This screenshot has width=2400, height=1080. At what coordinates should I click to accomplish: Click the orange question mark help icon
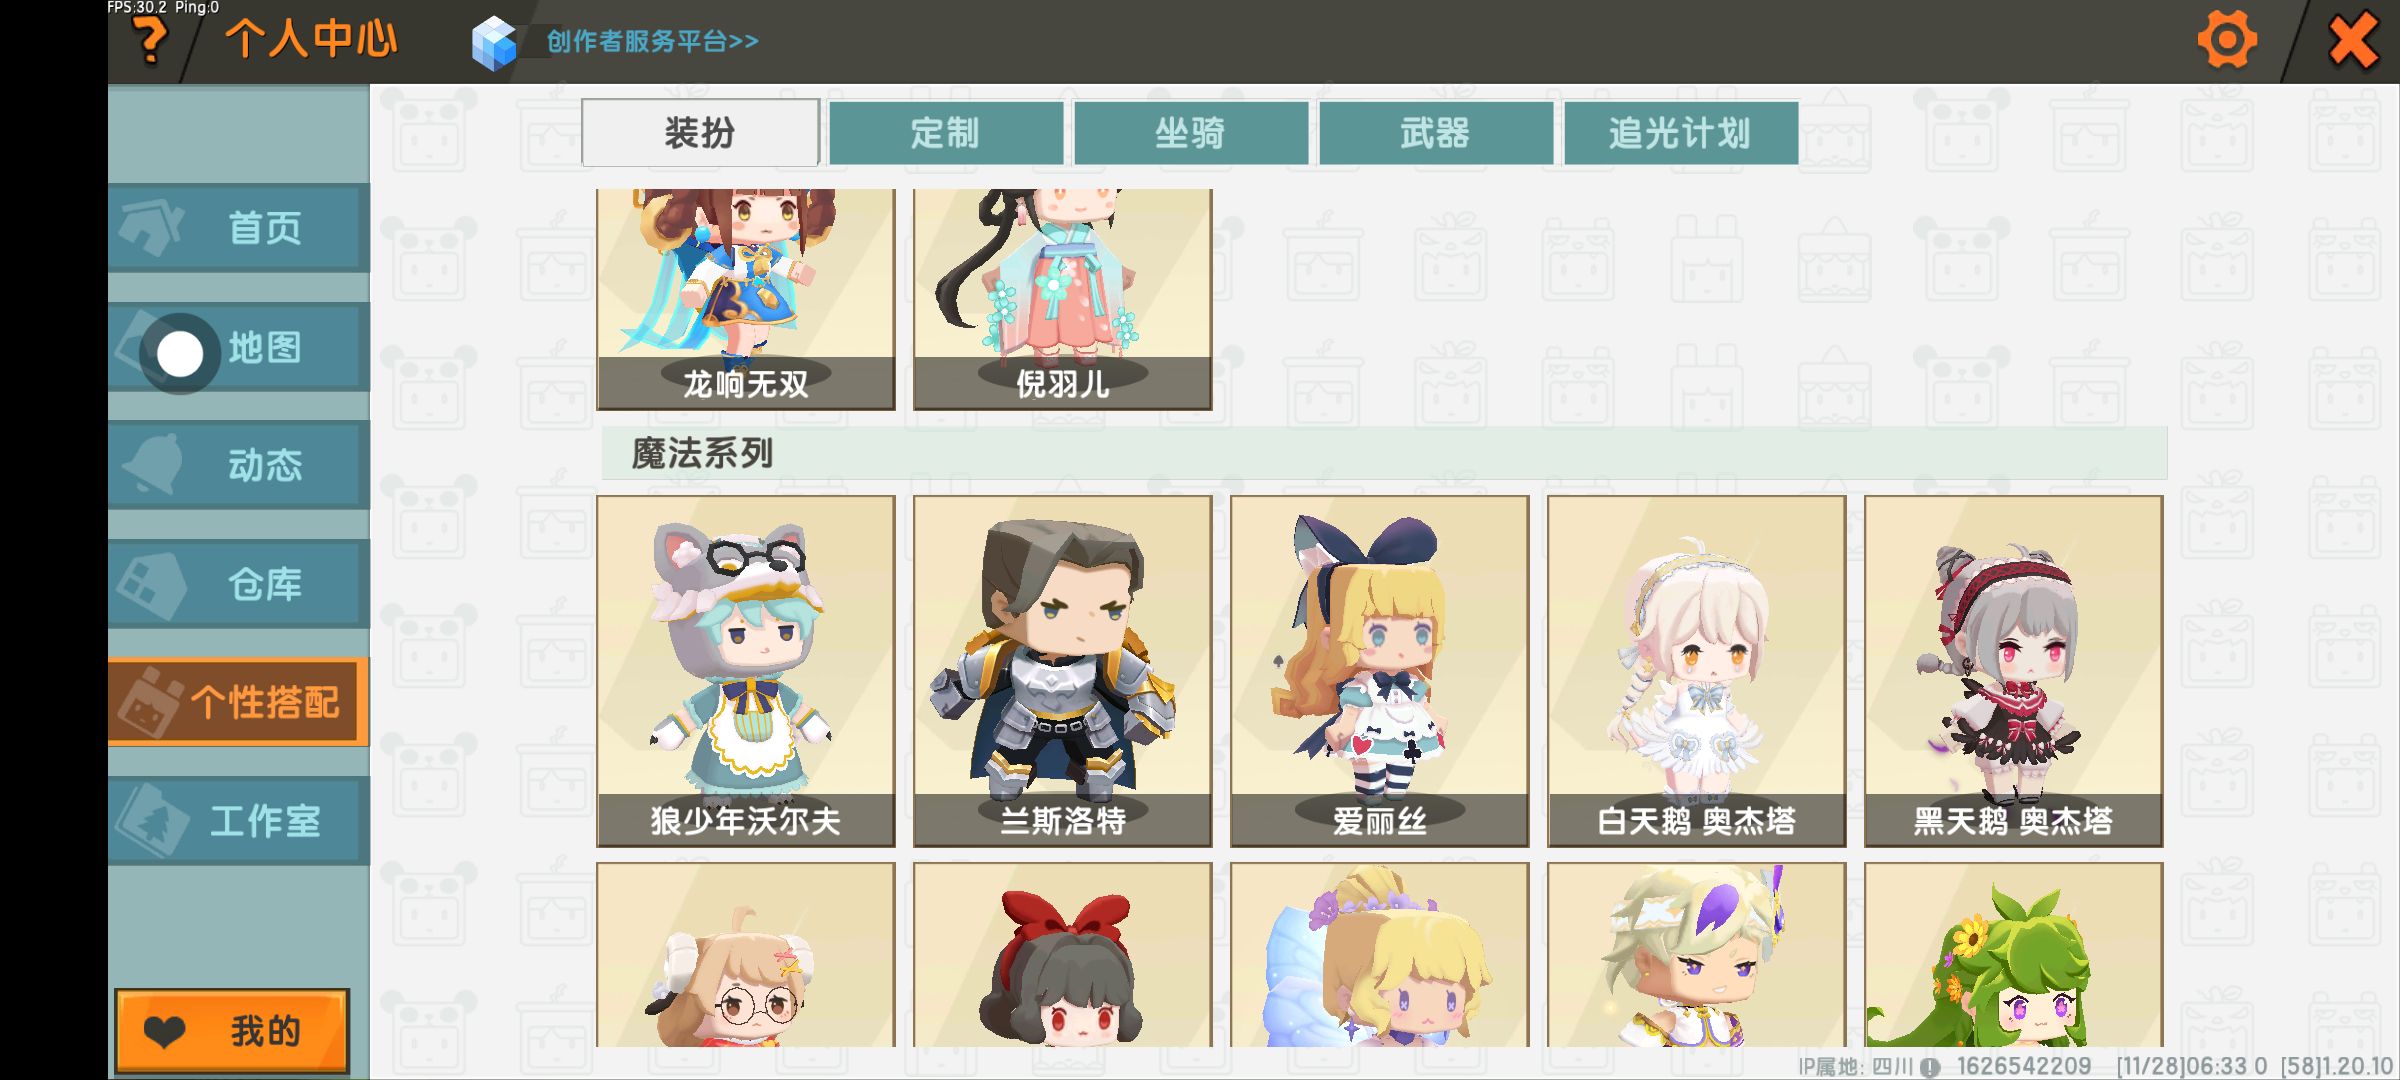point(150,40)
